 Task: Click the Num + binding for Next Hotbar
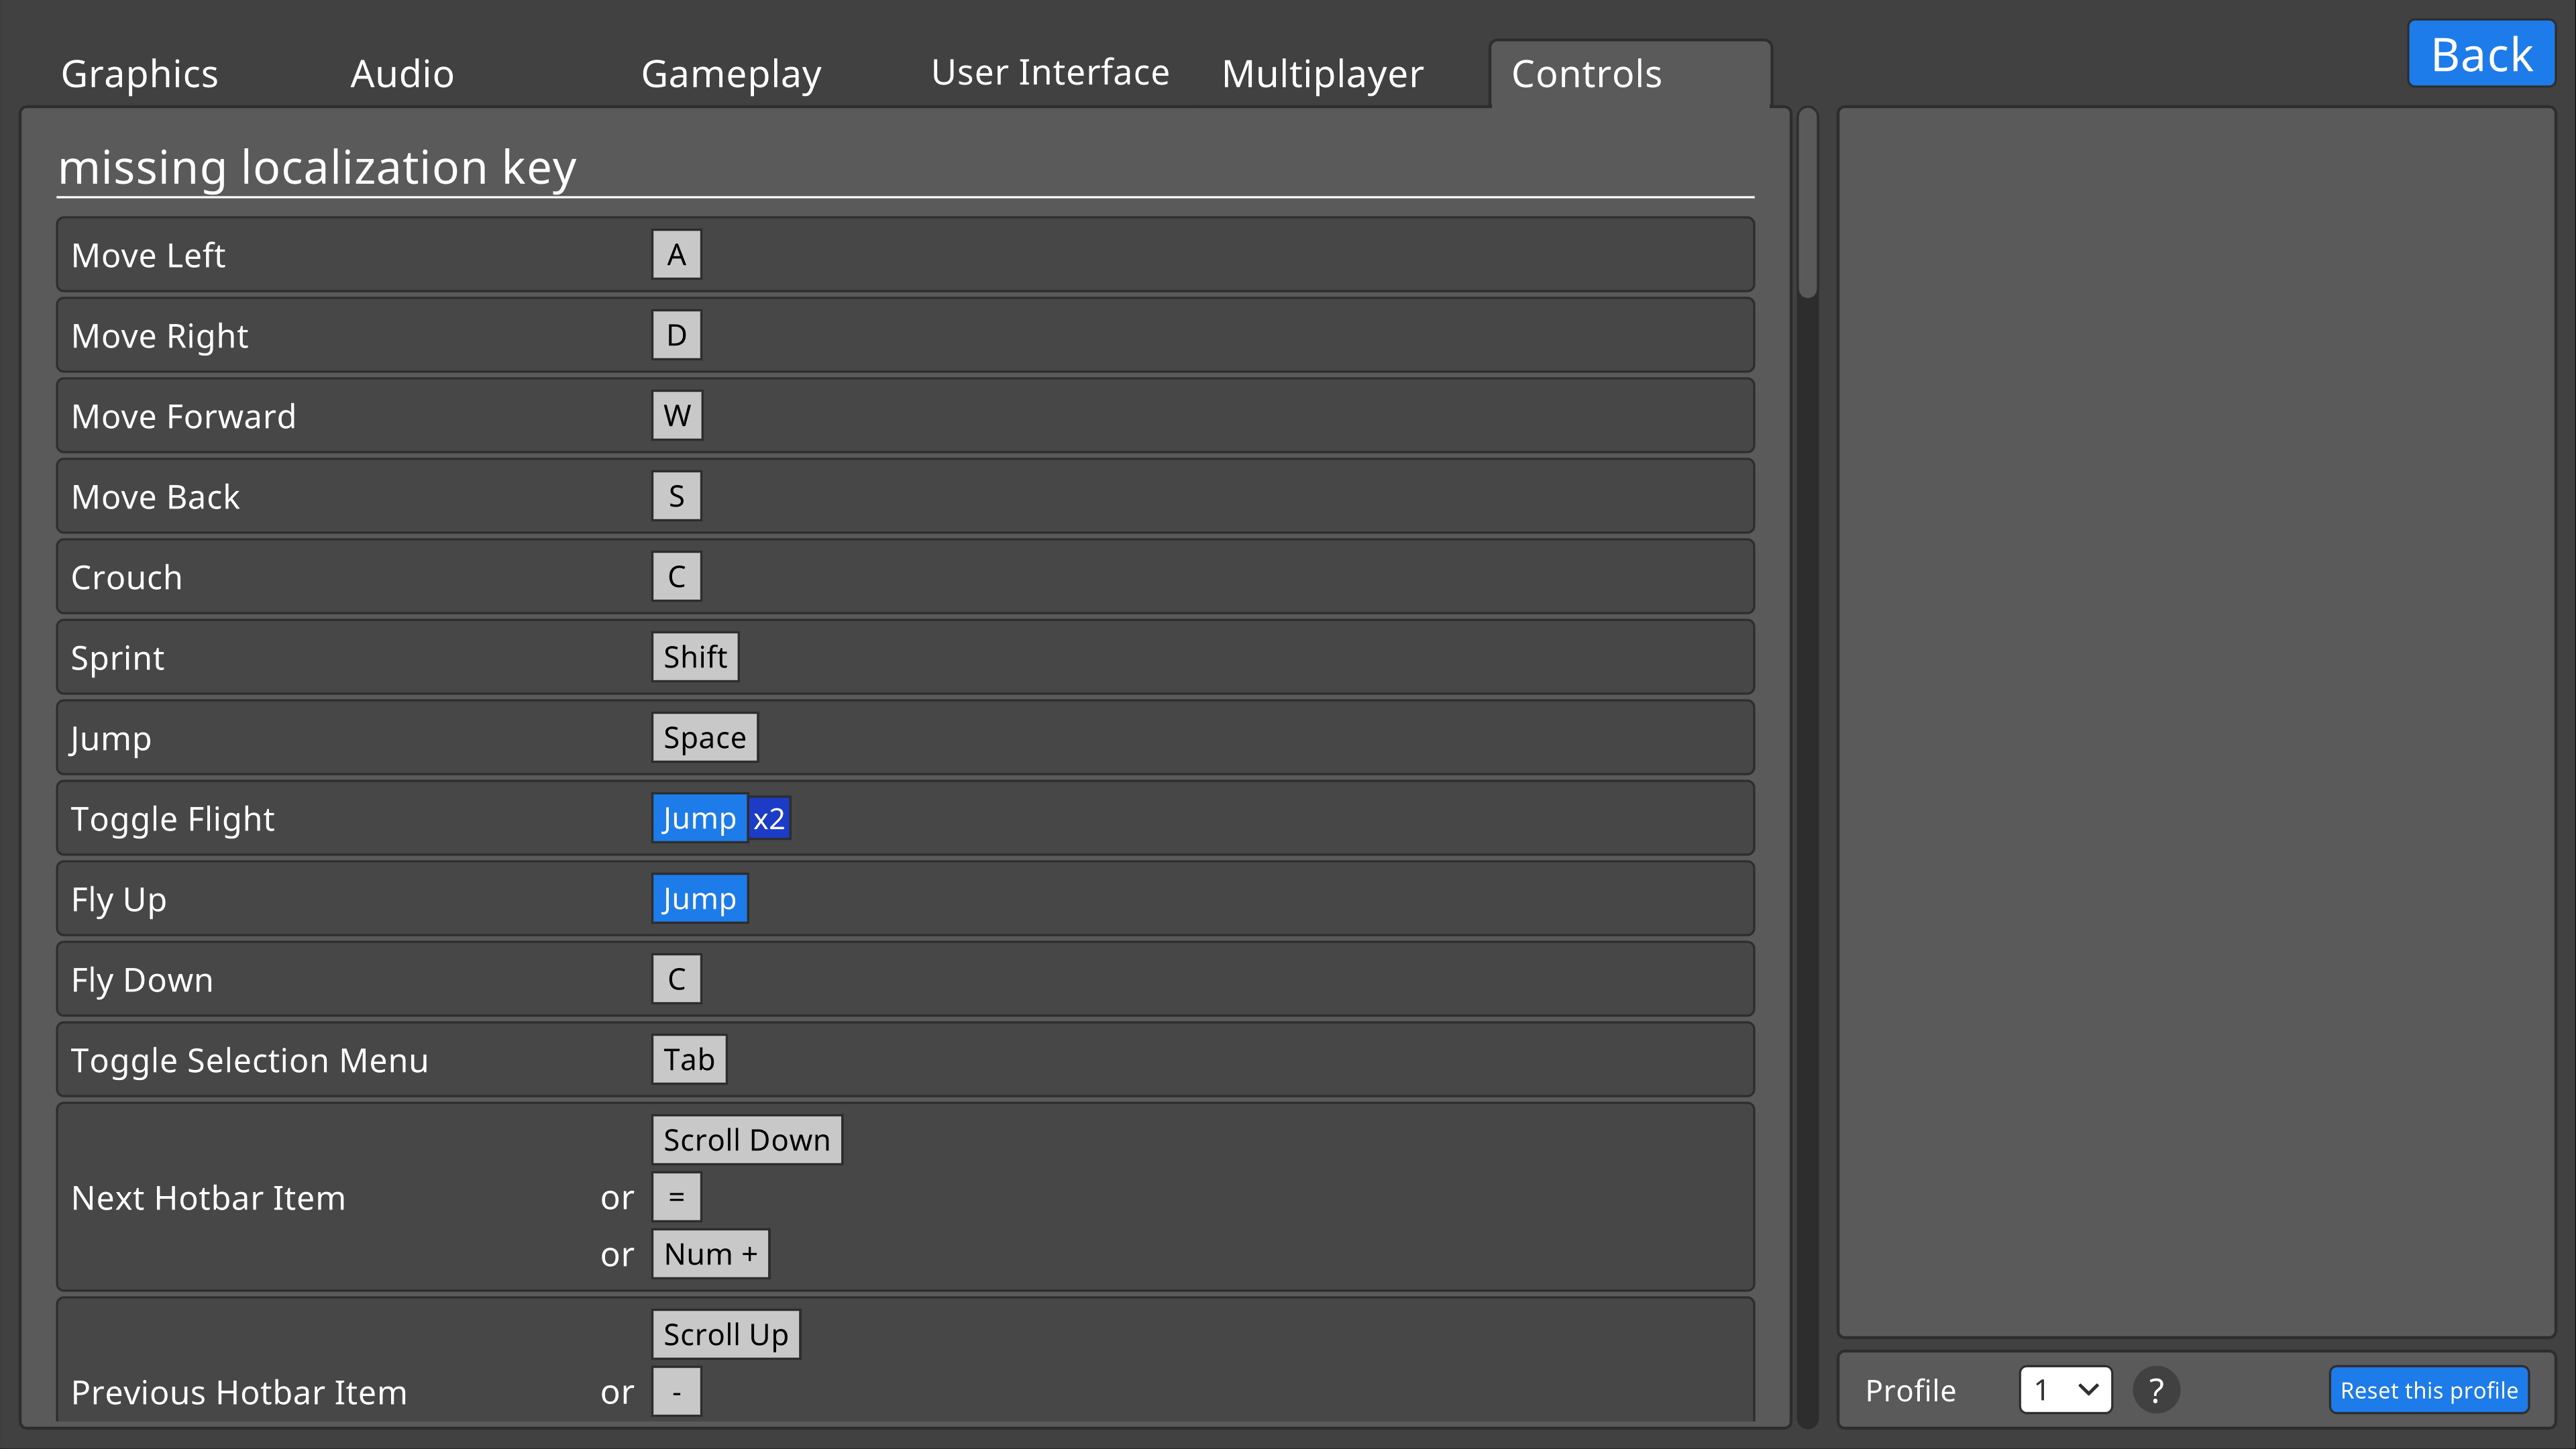coord(710,1254)
